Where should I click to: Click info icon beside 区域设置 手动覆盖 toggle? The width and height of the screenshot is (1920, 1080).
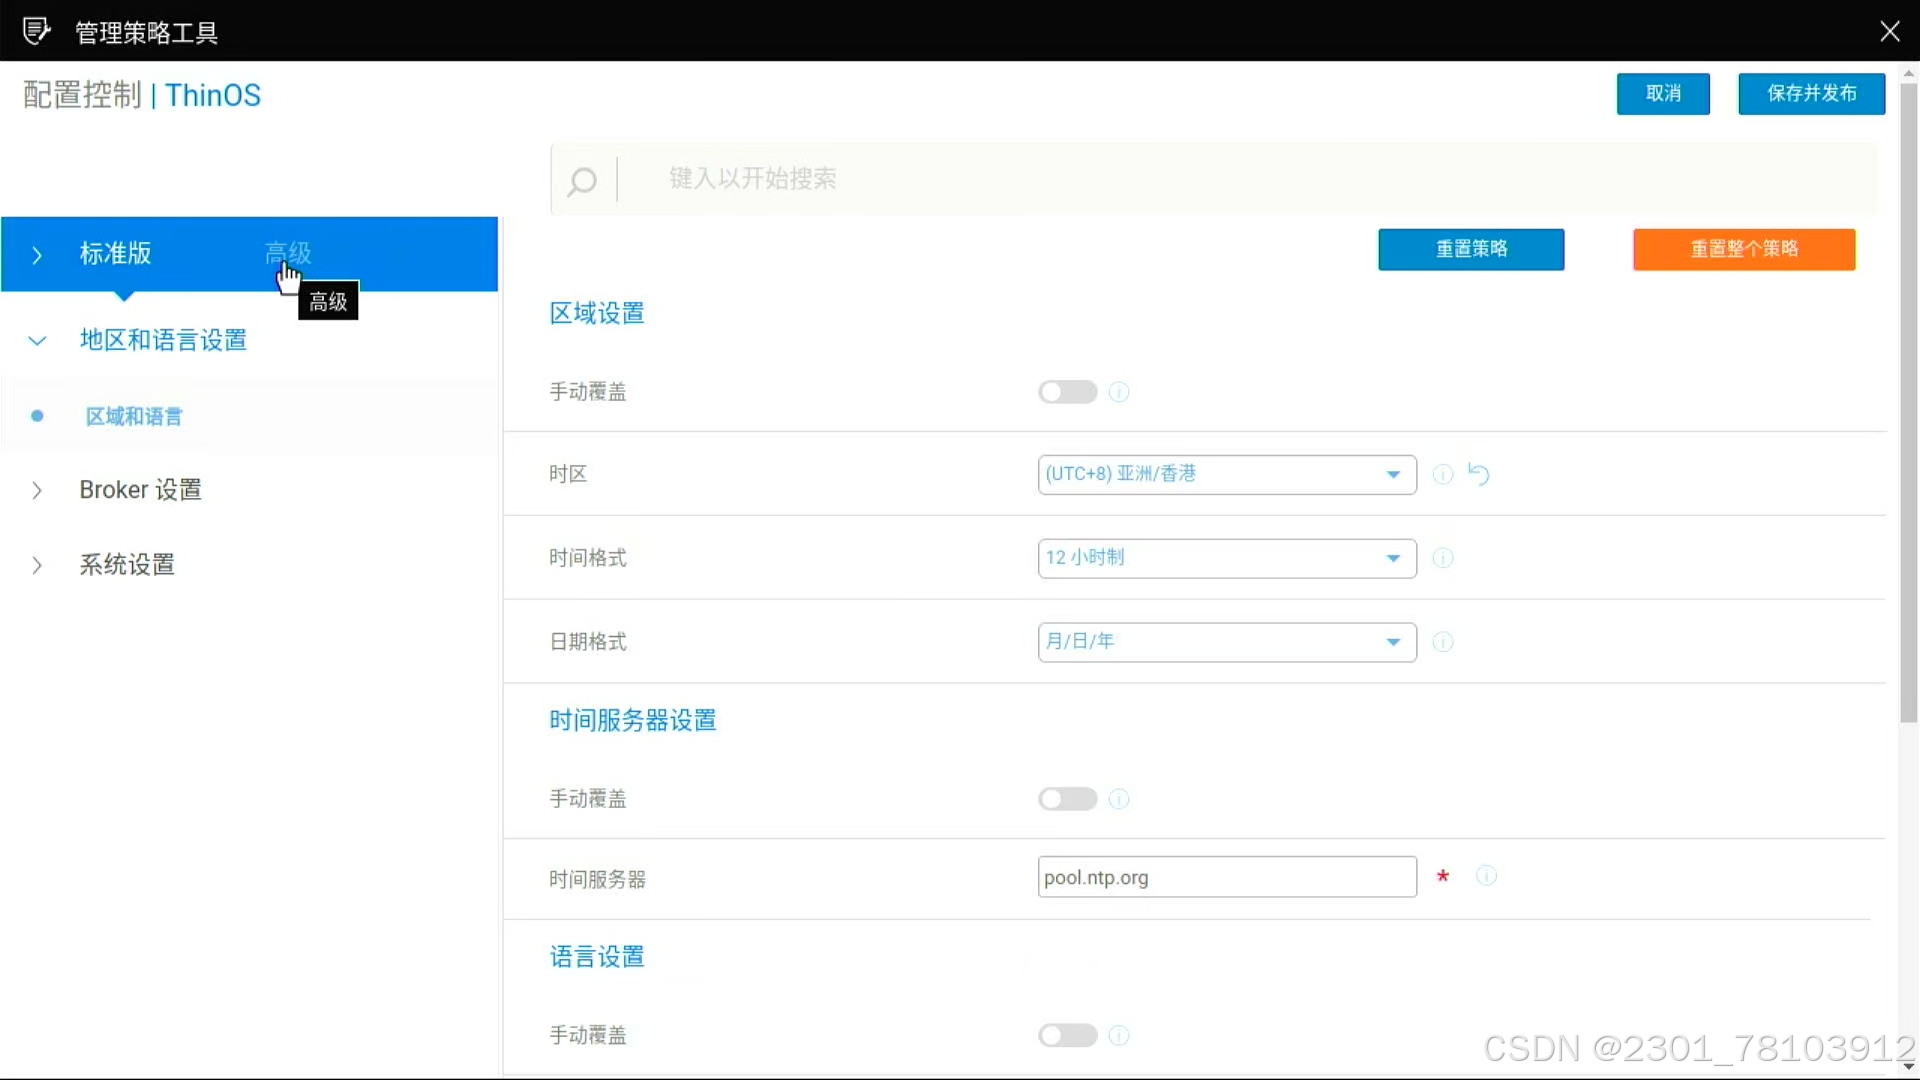tap(1119, 392)
